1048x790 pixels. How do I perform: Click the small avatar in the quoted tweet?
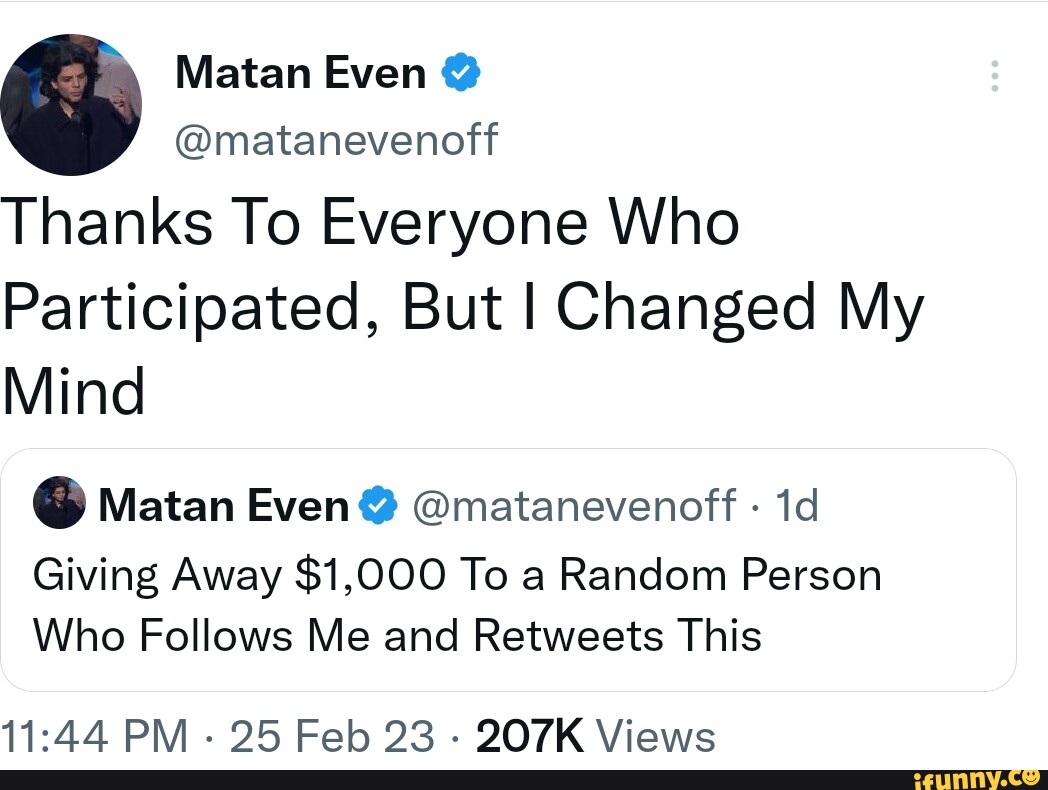pyautogui.click(x=58, y=502)
